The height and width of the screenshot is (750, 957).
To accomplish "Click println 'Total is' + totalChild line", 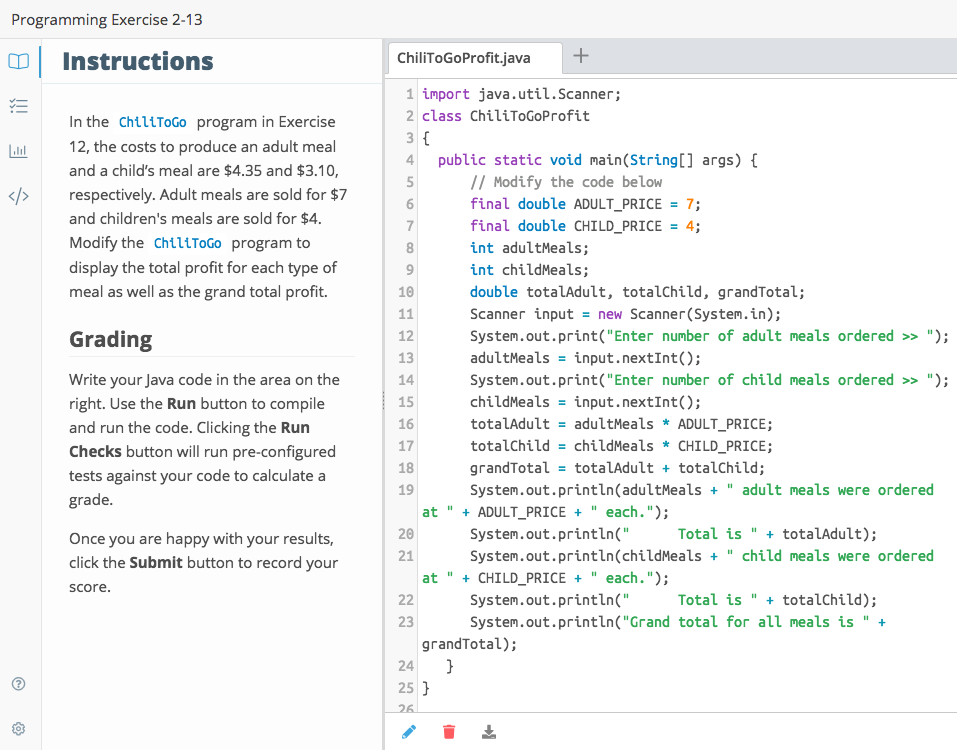I will 673,600.
